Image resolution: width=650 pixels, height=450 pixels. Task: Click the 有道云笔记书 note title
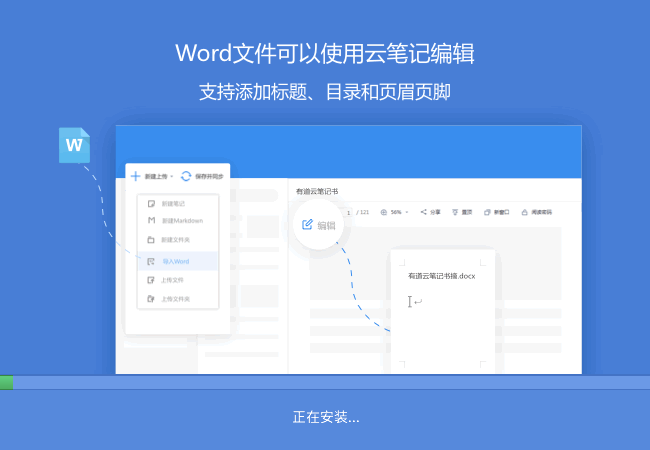[x=317, y=189]
